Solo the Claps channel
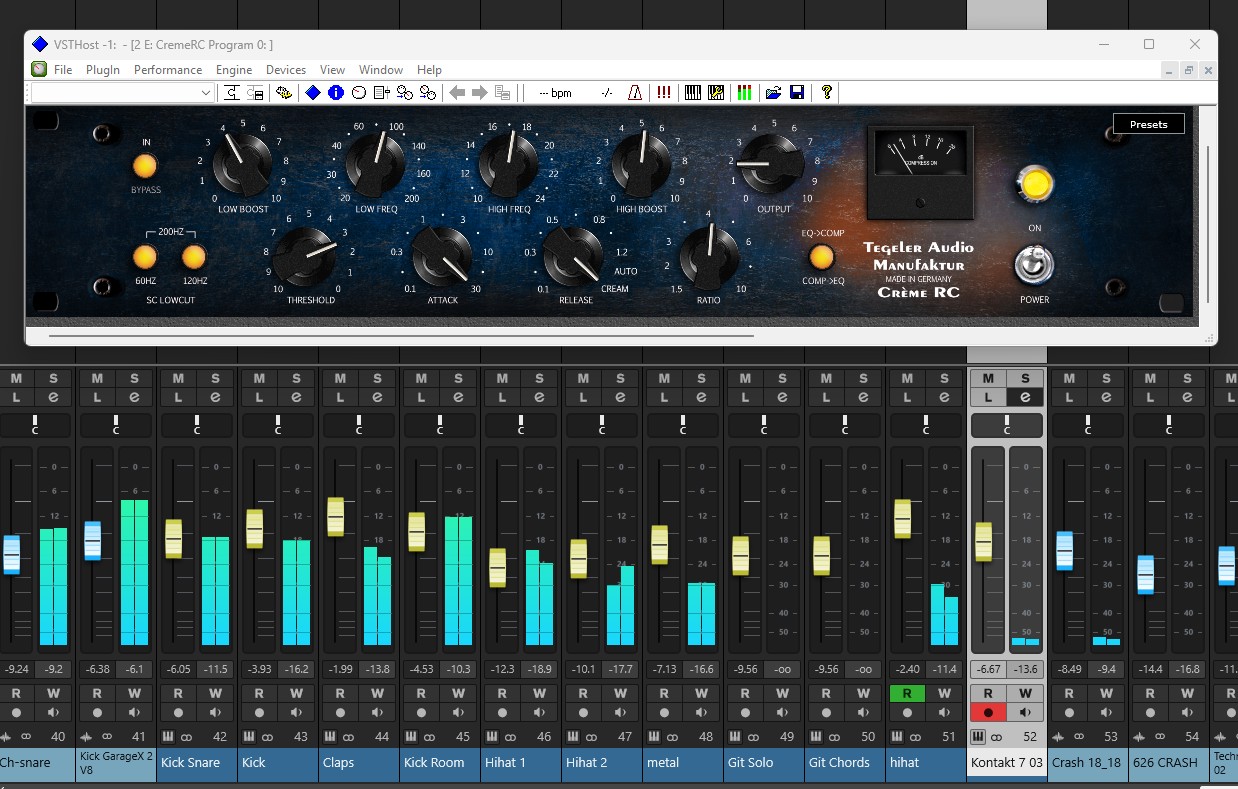Viewport: 1238px width, 789px height. click(378, 379)
